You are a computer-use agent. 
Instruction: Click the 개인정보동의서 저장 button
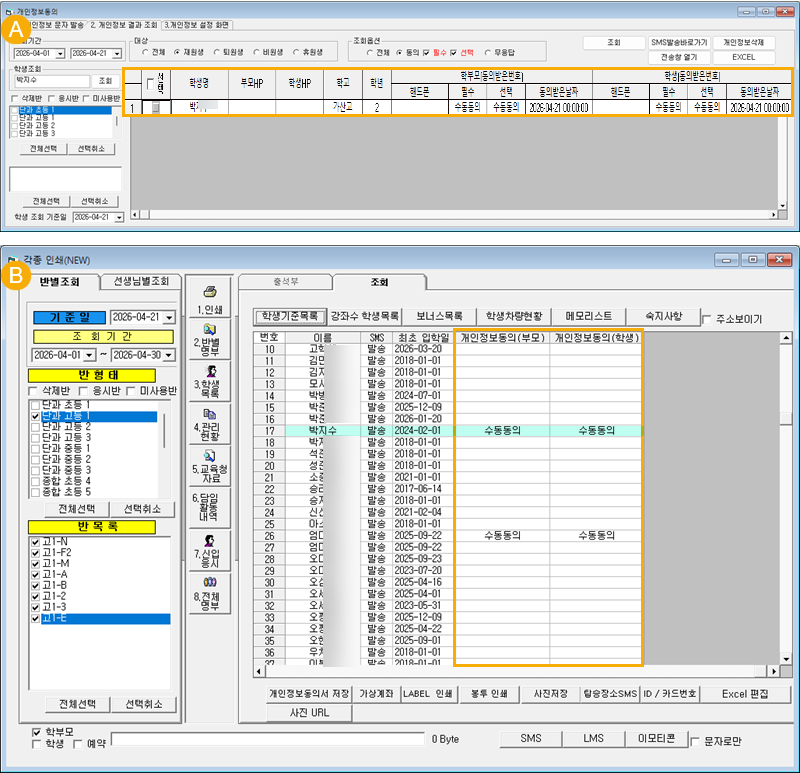click(308, 693)
